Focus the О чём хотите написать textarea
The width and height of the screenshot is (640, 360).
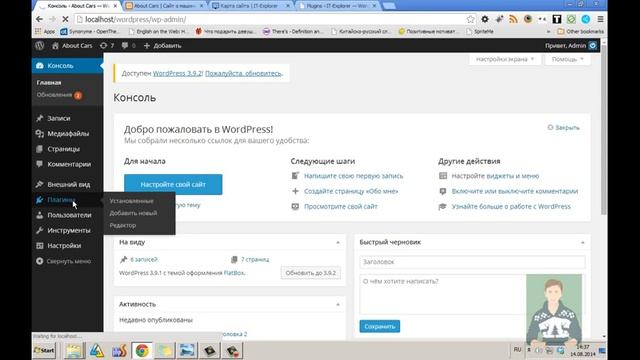click(472, 295)
